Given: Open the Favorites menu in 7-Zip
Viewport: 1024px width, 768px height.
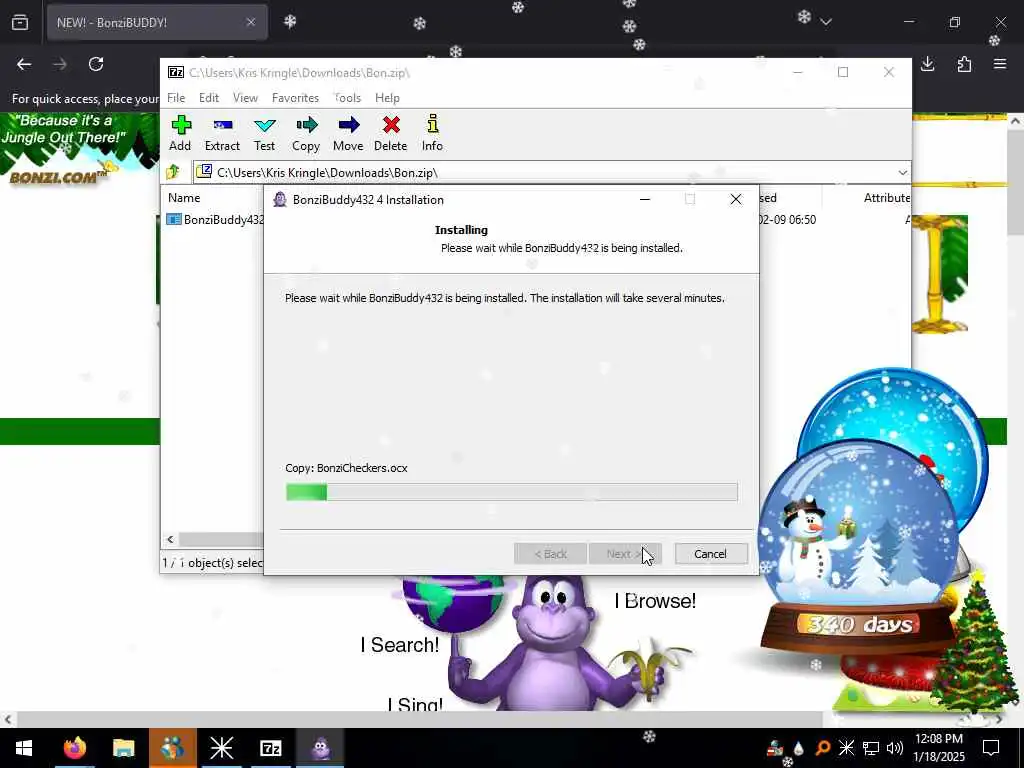Looking at the screenshot, I should 295,98.
